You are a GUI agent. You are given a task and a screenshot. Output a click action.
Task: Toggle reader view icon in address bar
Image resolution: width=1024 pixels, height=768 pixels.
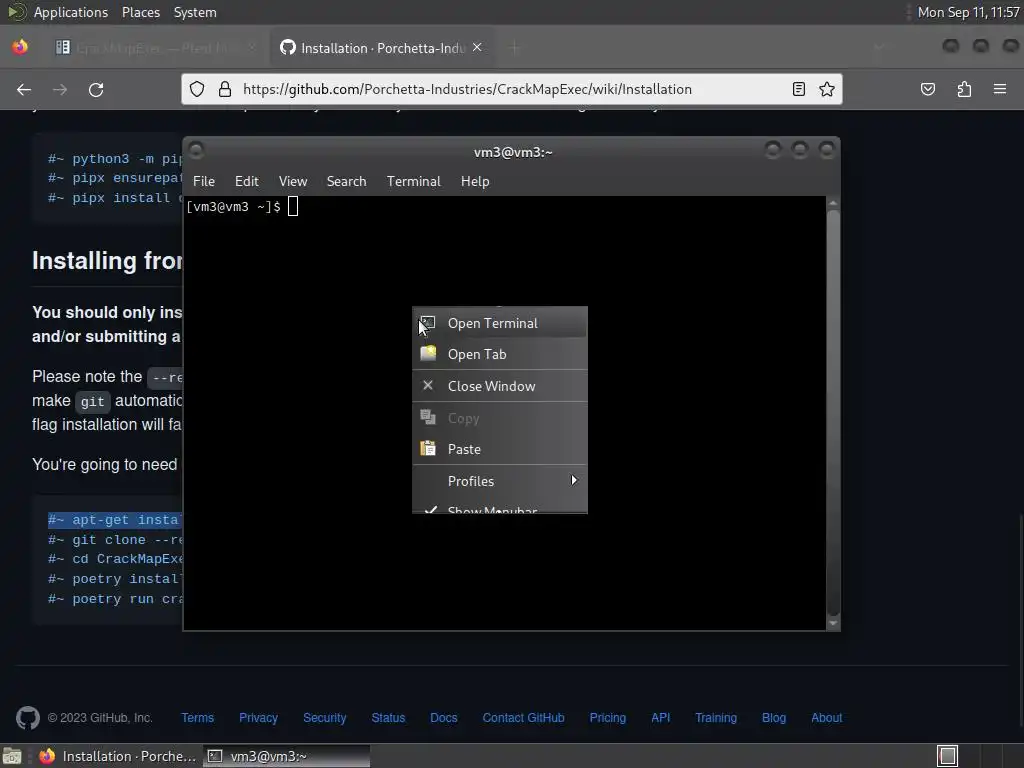pyautogui.click(x=799, y=89)
